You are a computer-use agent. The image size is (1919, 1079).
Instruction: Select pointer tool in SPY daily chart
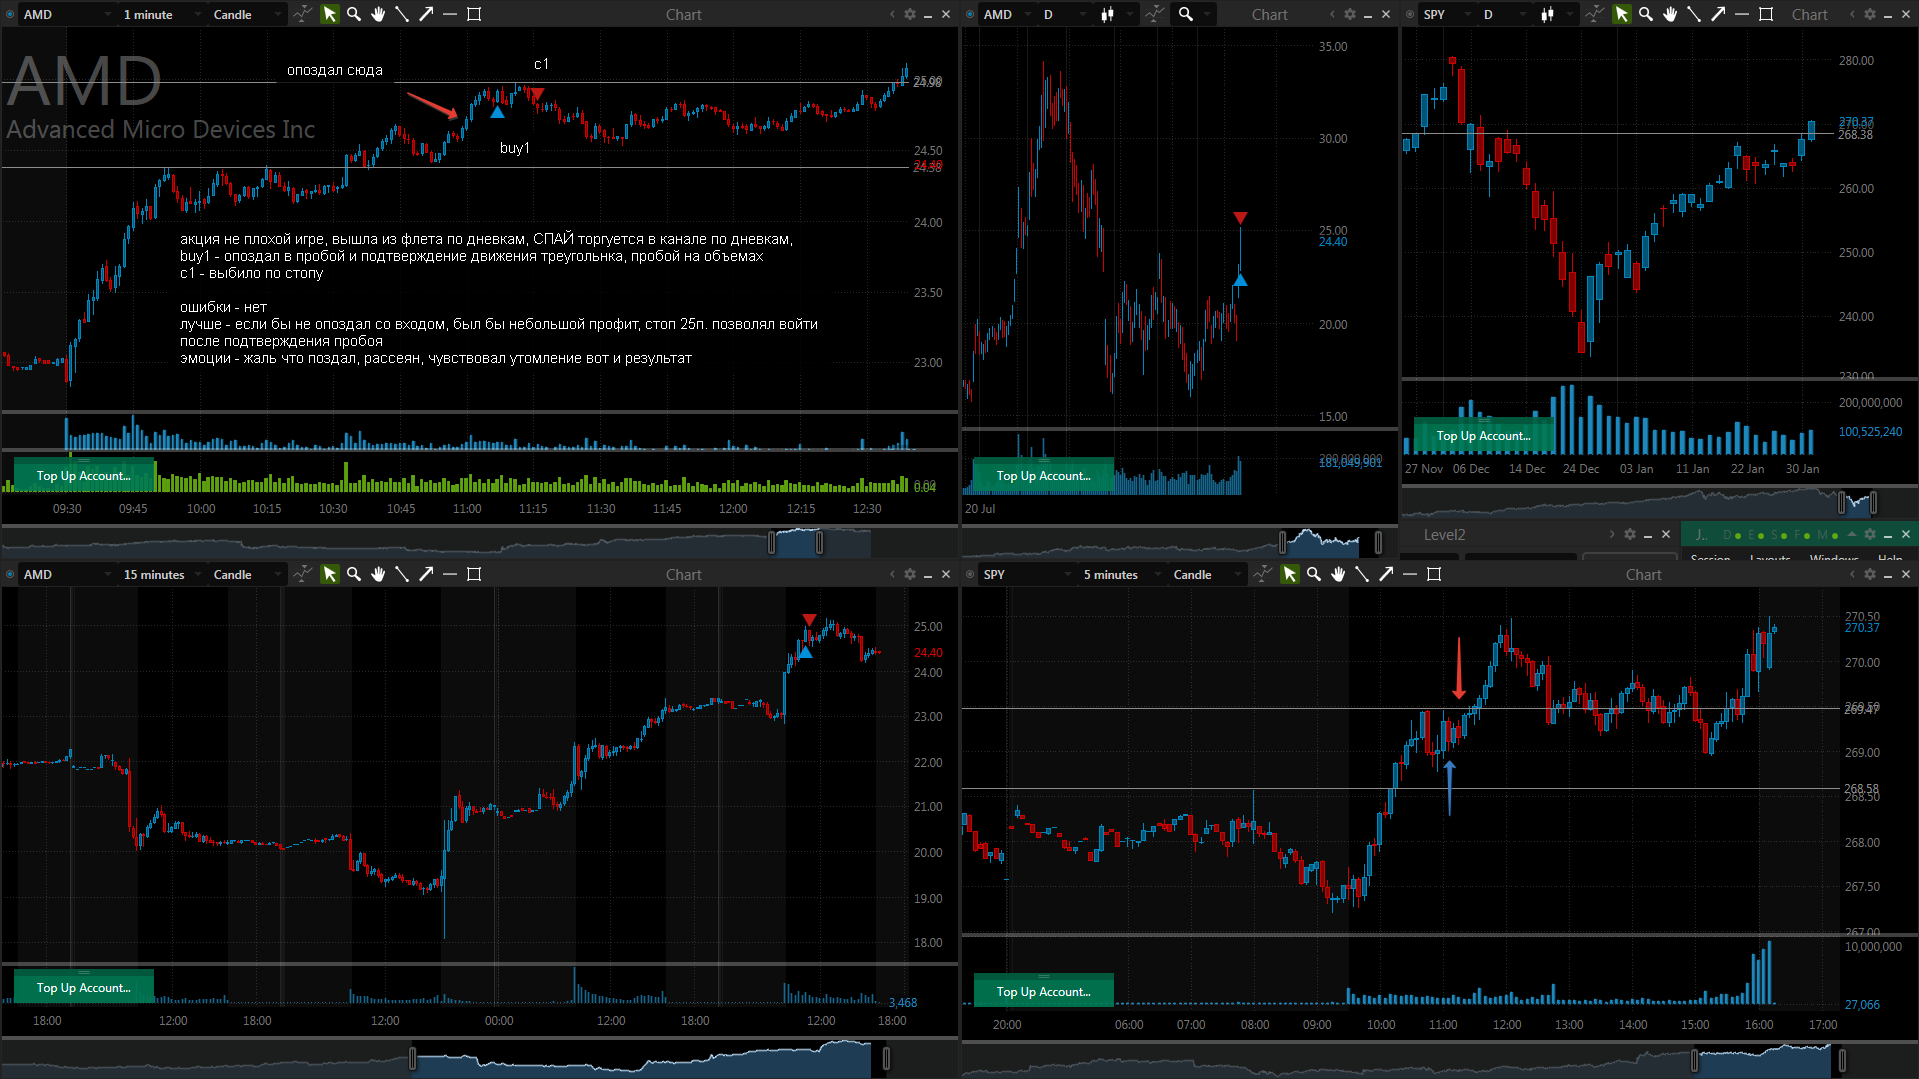(x=1622, y=14)
